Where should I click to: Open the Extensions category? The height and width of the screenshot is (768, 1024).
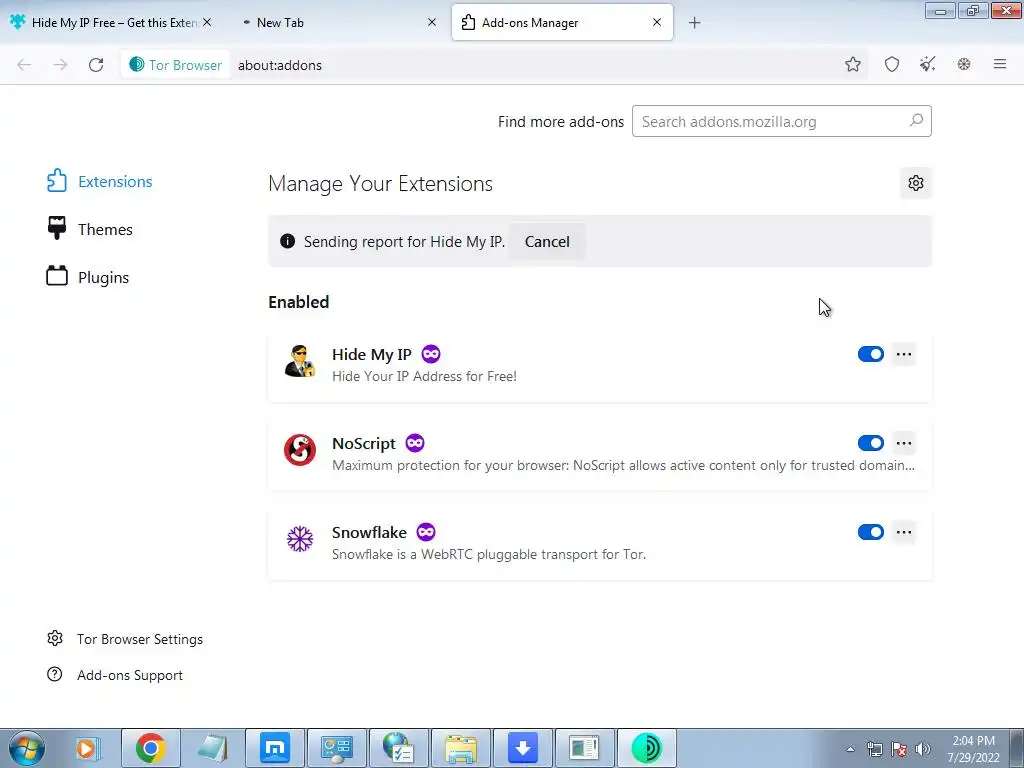click(x=99, y=181)
